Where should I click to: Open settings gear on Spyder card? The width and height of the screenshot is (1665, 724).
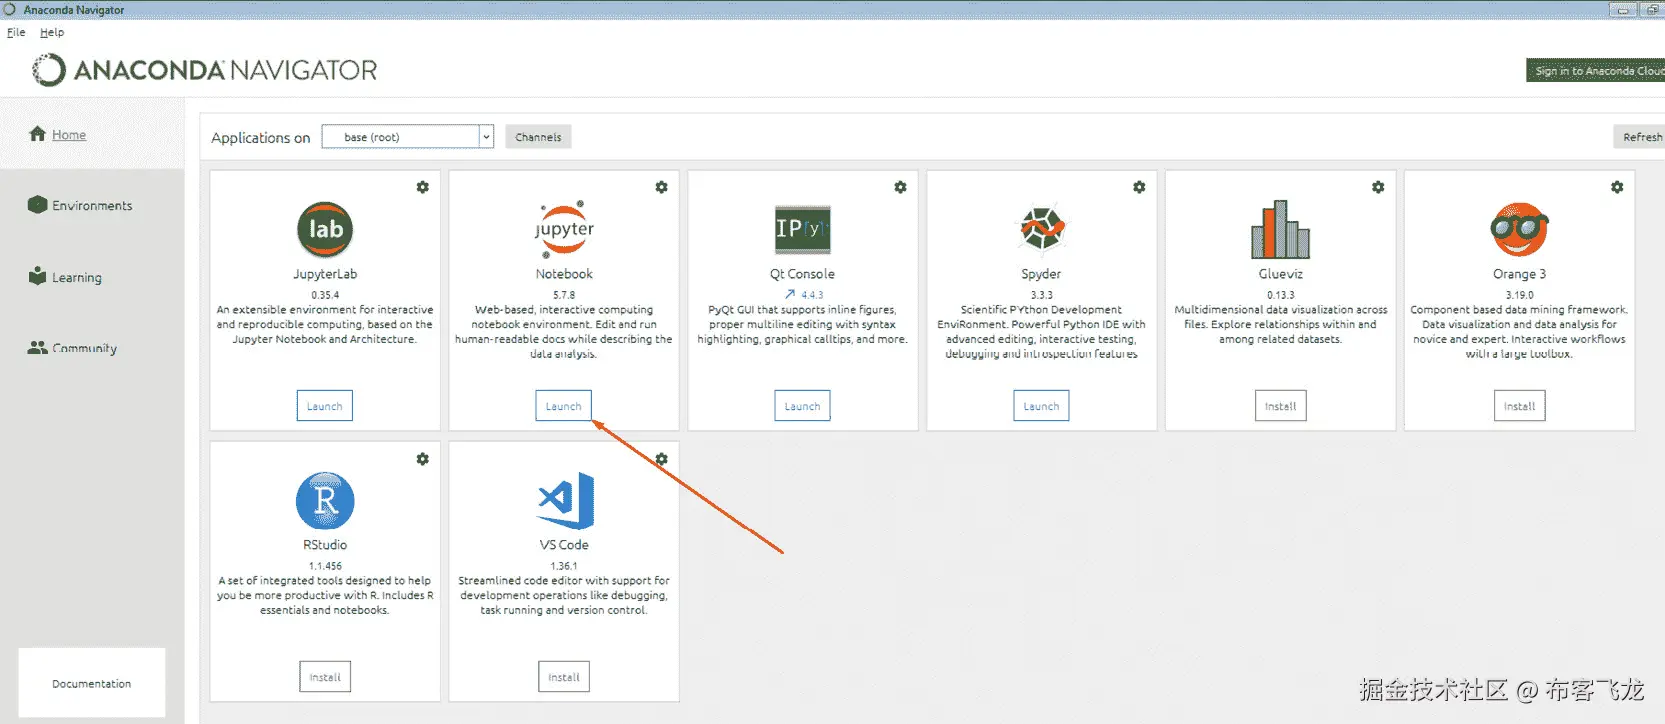[1139, 187]
